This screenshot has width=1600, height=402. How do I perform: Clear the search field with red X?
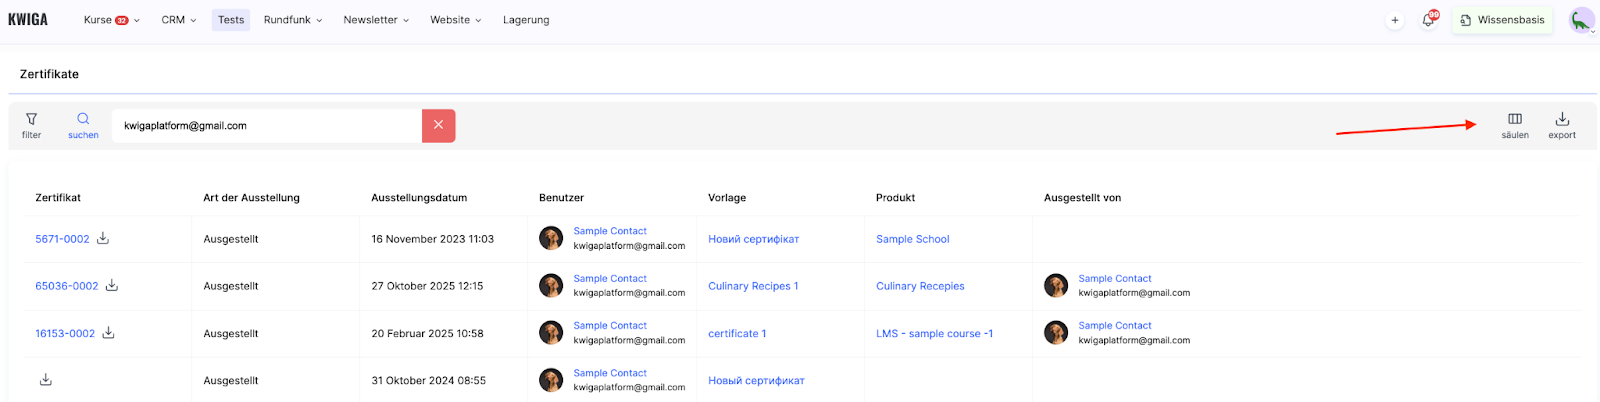tap(438, 125)
